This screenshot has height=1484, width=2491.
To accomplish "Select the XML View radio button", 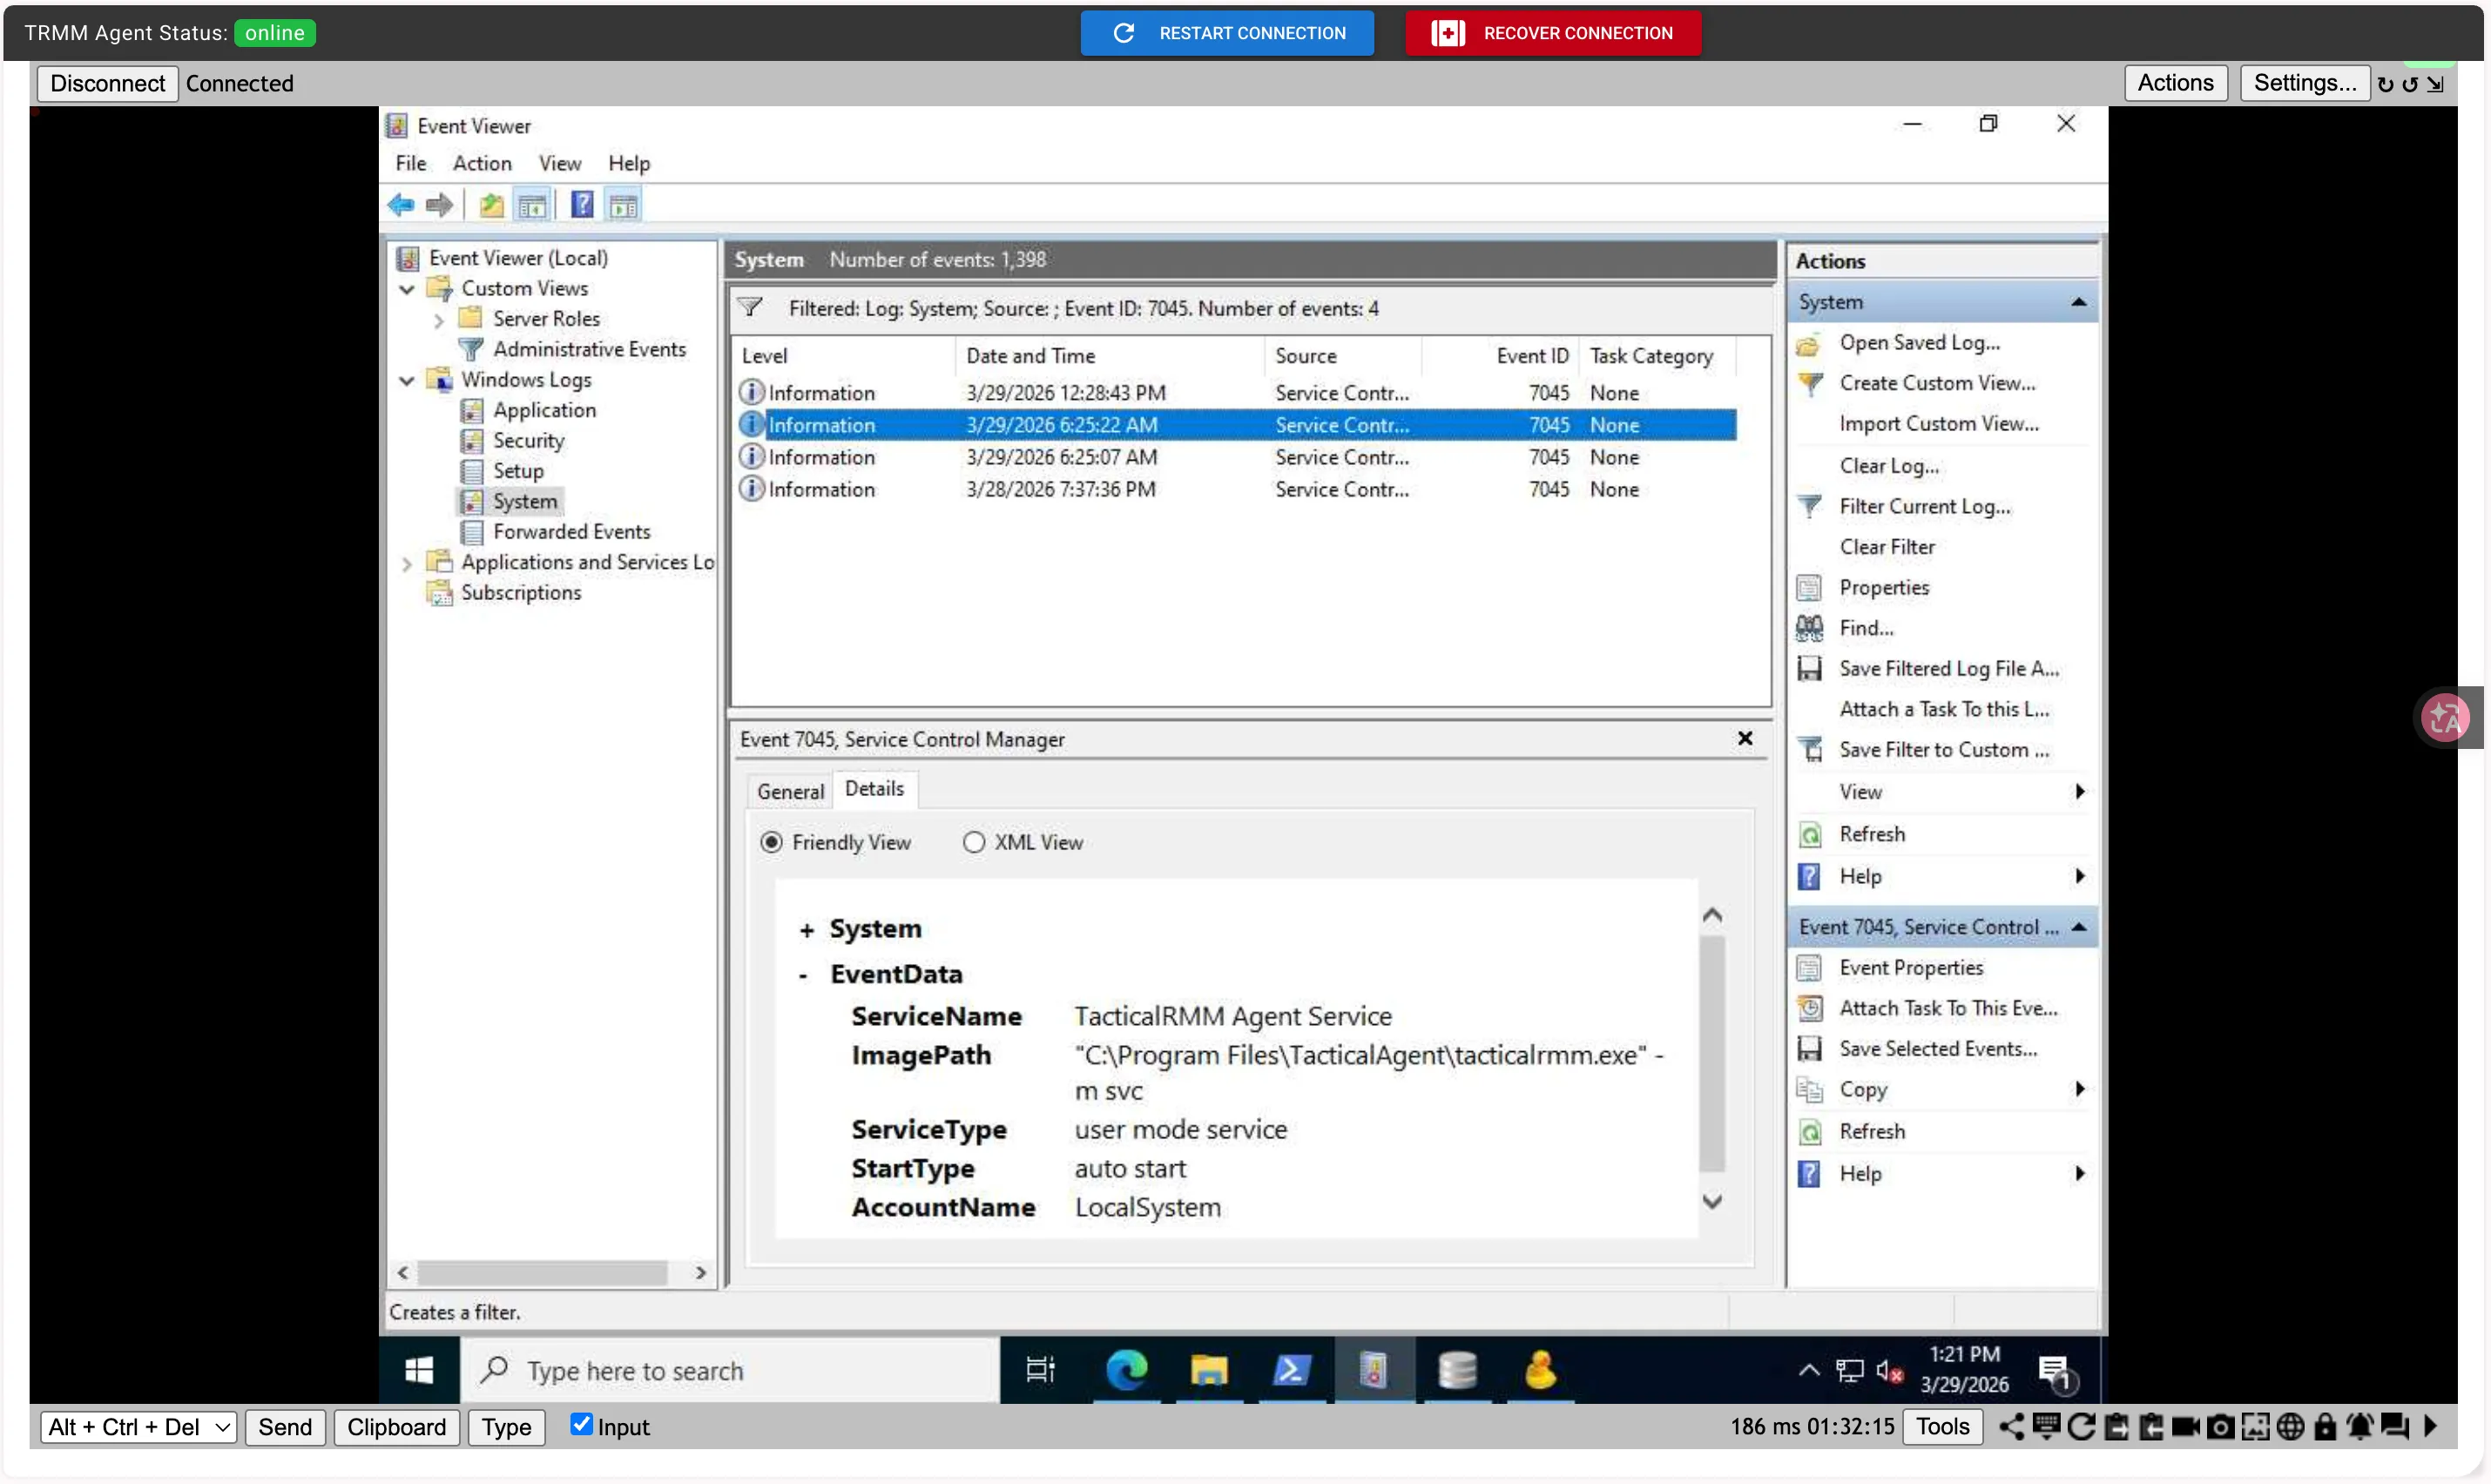I will point(973,842).
